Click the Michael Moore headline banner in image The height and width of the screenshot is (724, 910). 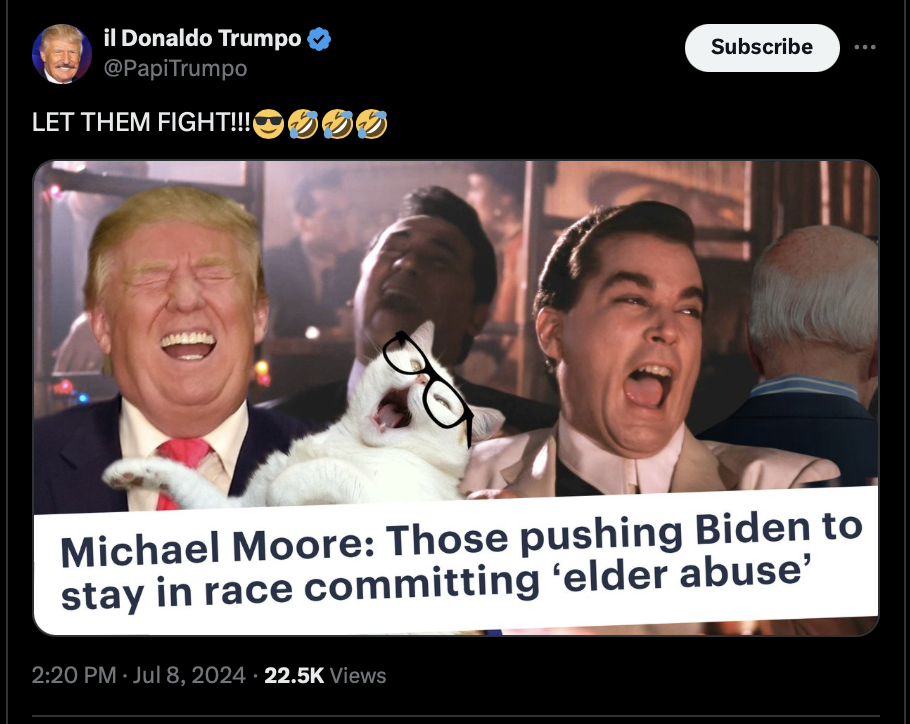[x=456, y=560]
